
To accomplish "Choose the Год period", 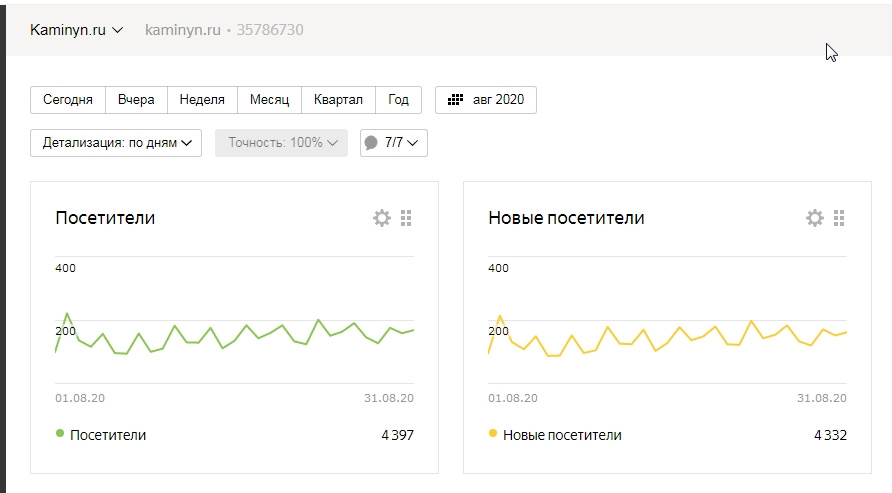I will (x=398, y=100).
